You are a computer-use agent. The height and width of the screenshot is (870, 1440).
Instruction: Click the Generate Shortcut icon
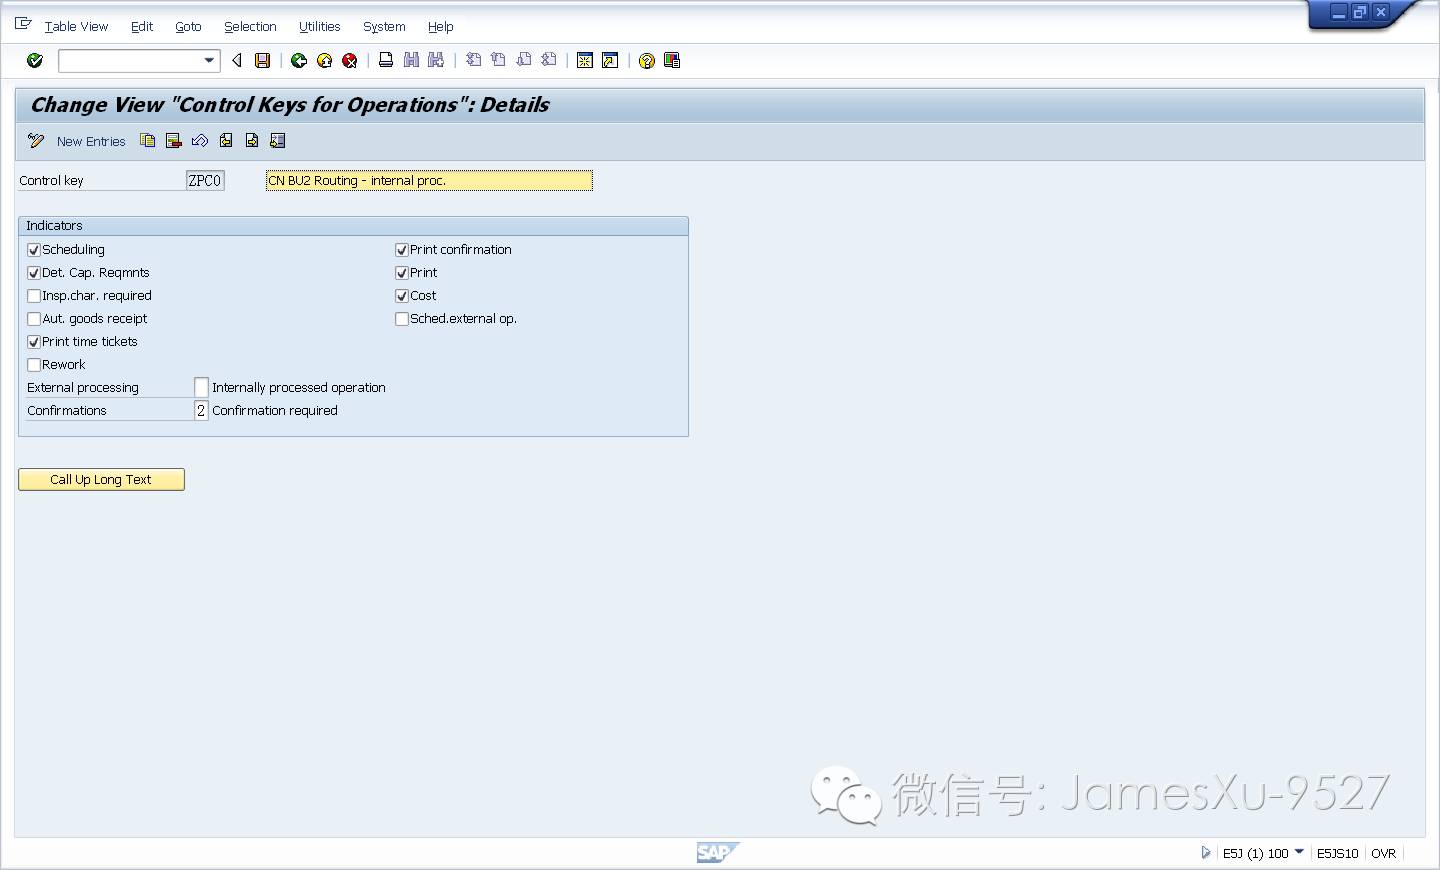point(610,61)
